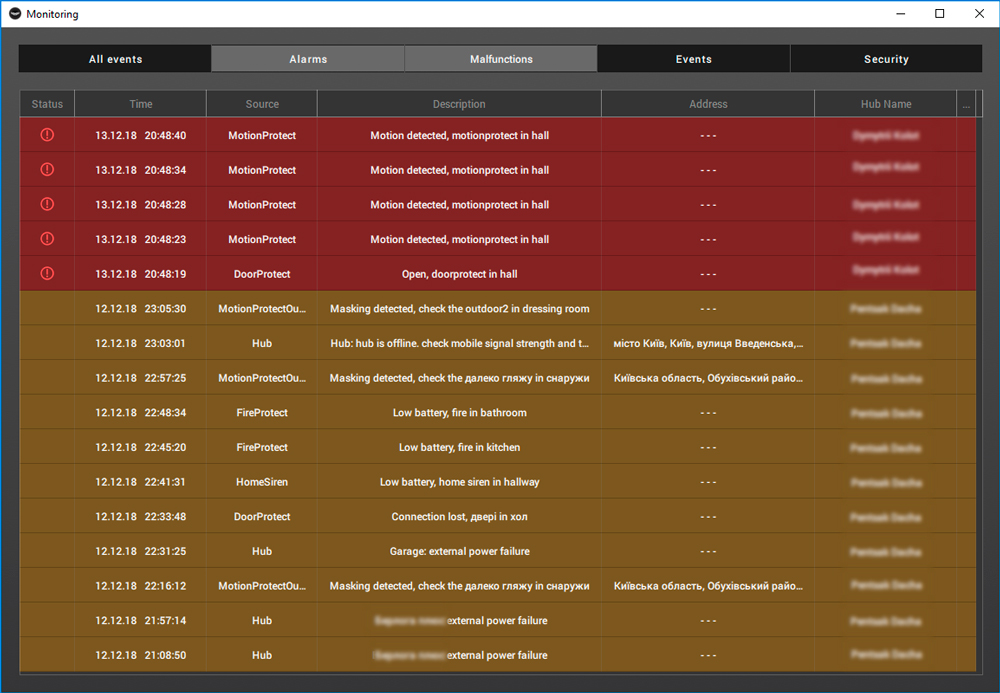
Task: Click the alarm icon for 20:48:34 event
Action: click(47, 170)
